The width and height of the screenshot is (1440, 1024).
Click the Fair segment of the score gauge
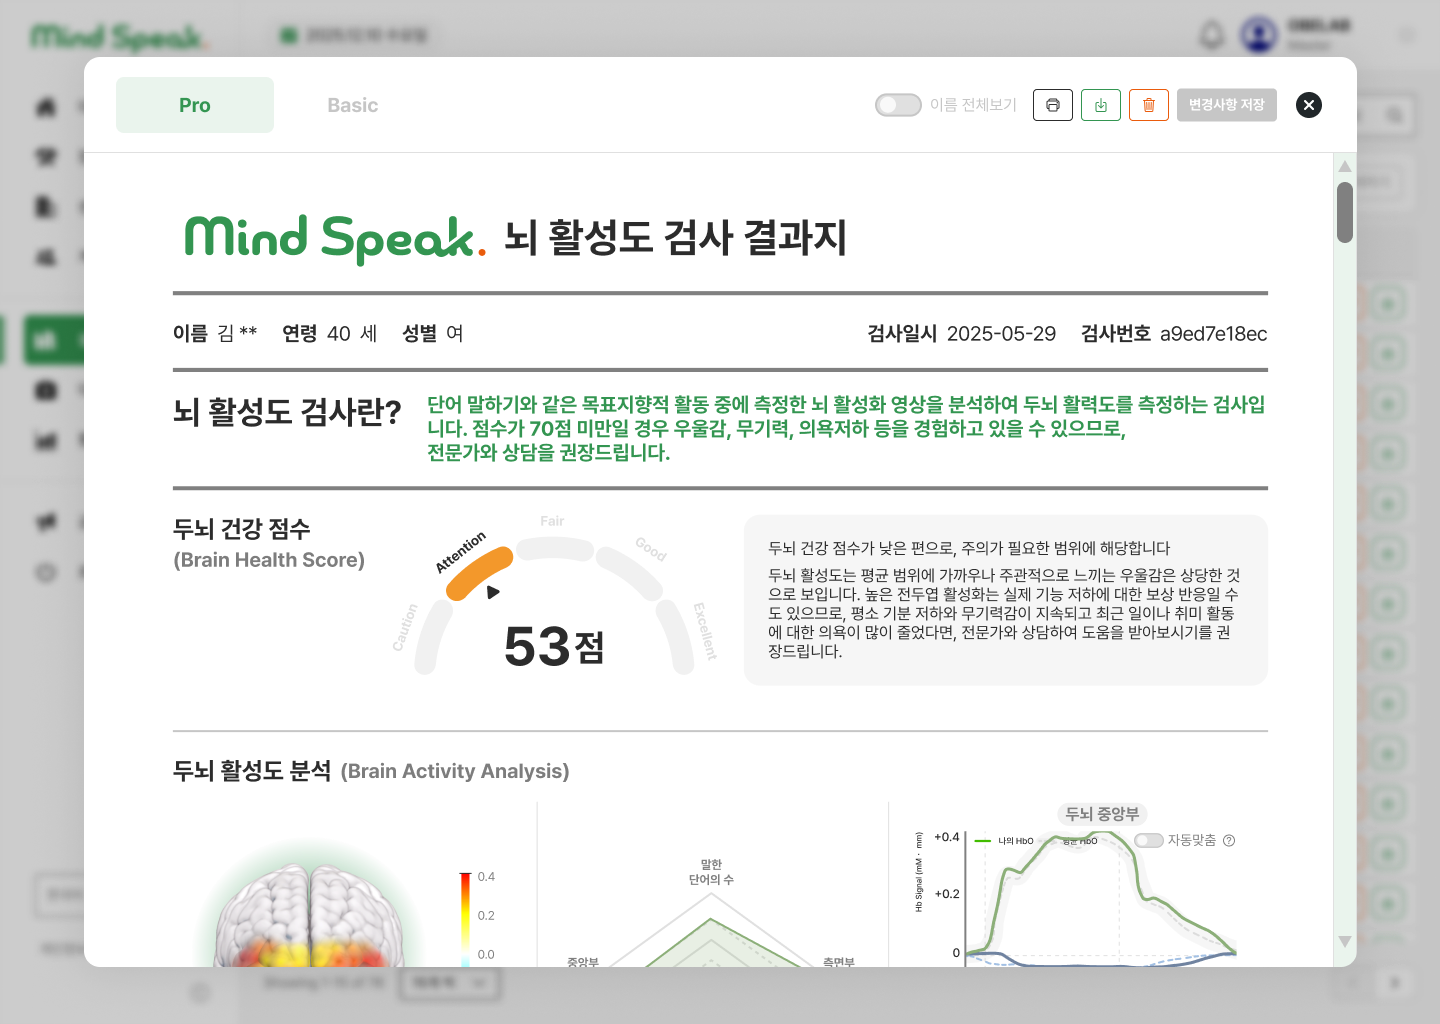point(555,548)
